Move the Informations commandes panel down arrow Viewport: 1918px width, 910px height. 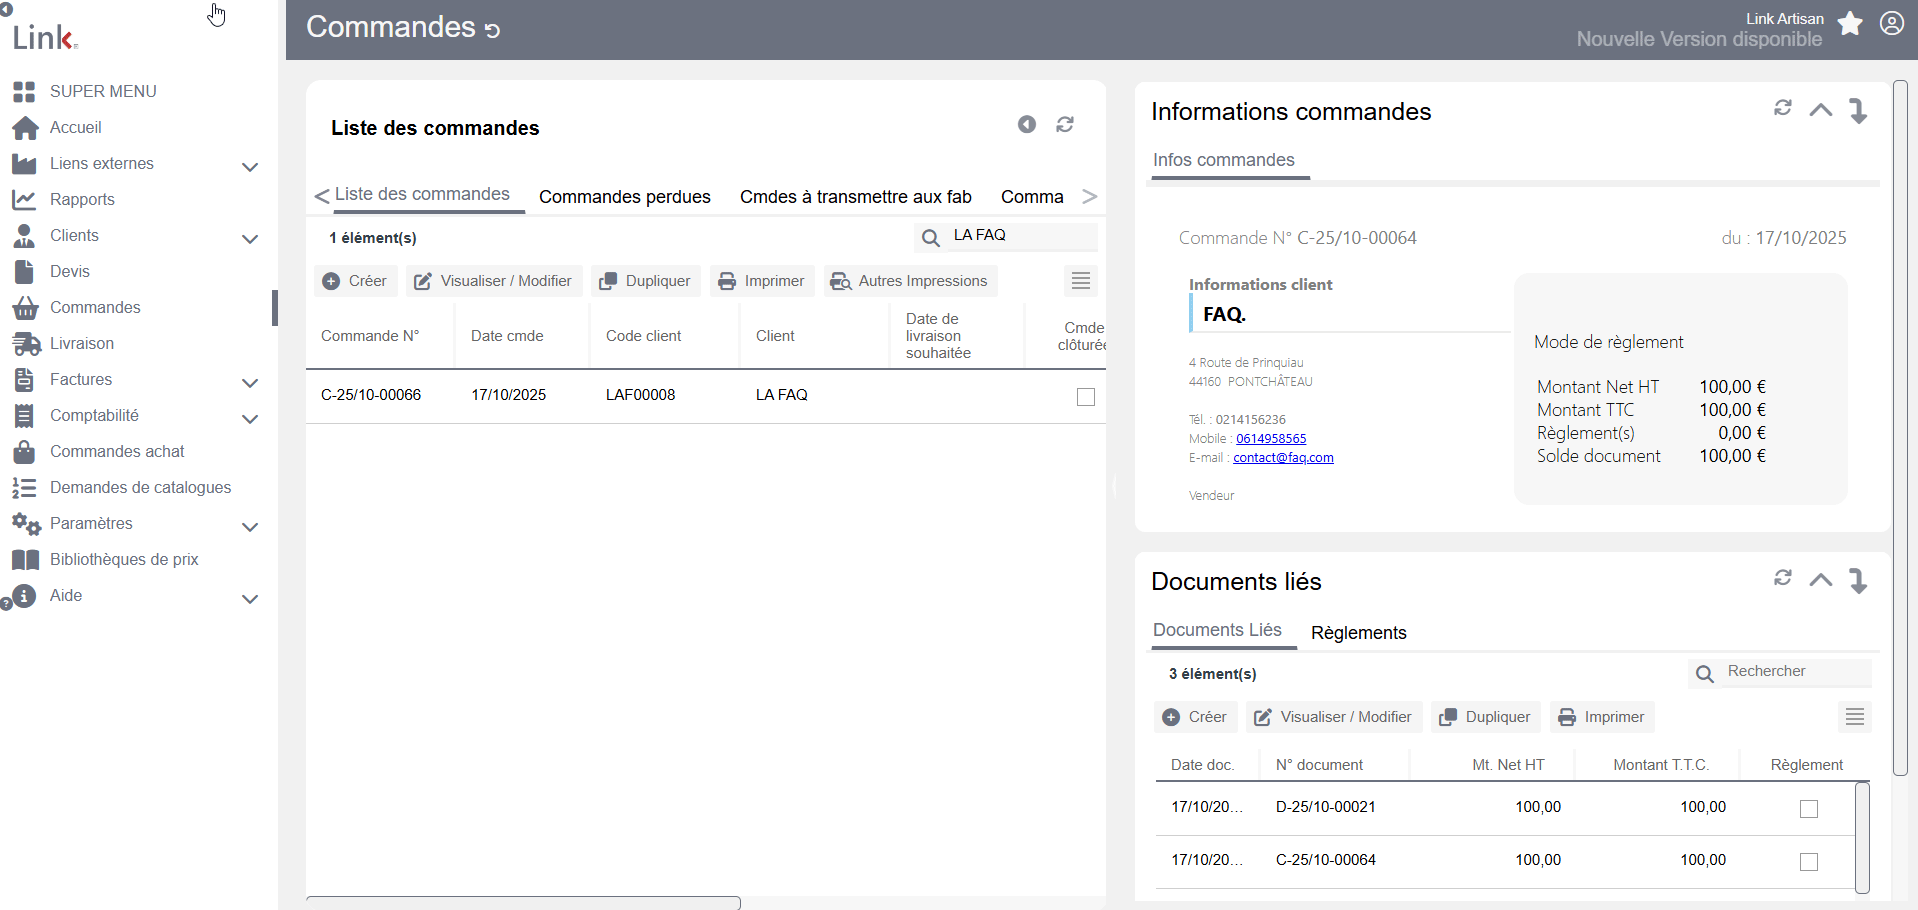[x=1858, y=110]
